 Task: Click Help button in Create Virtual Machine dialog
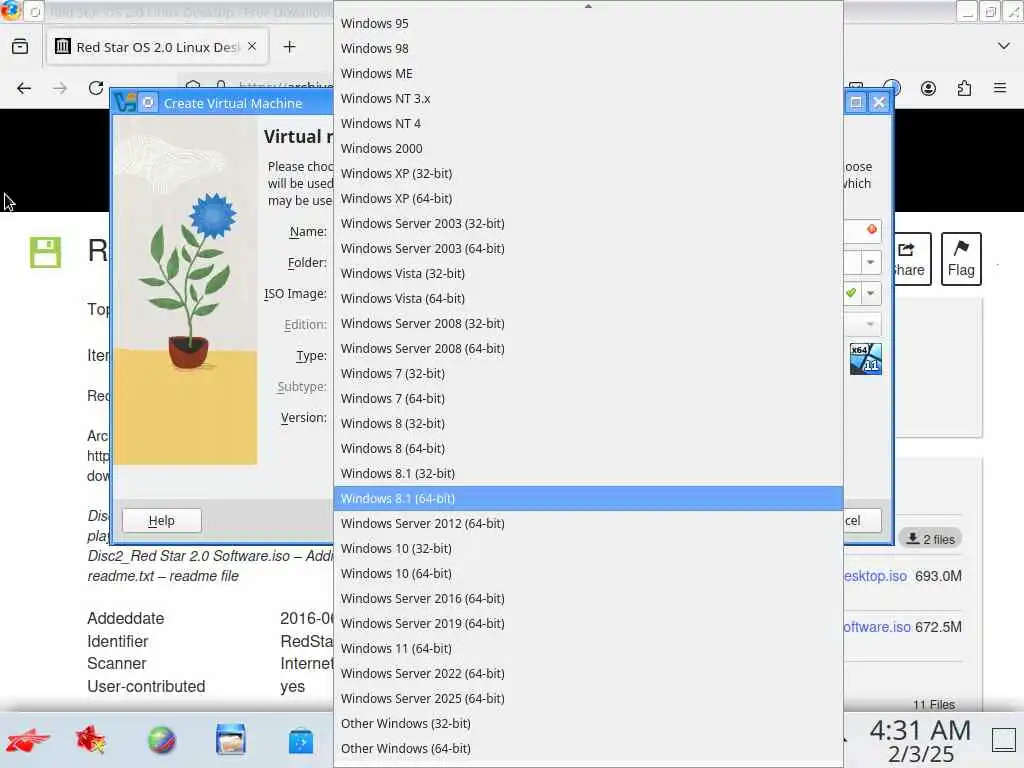161,520
